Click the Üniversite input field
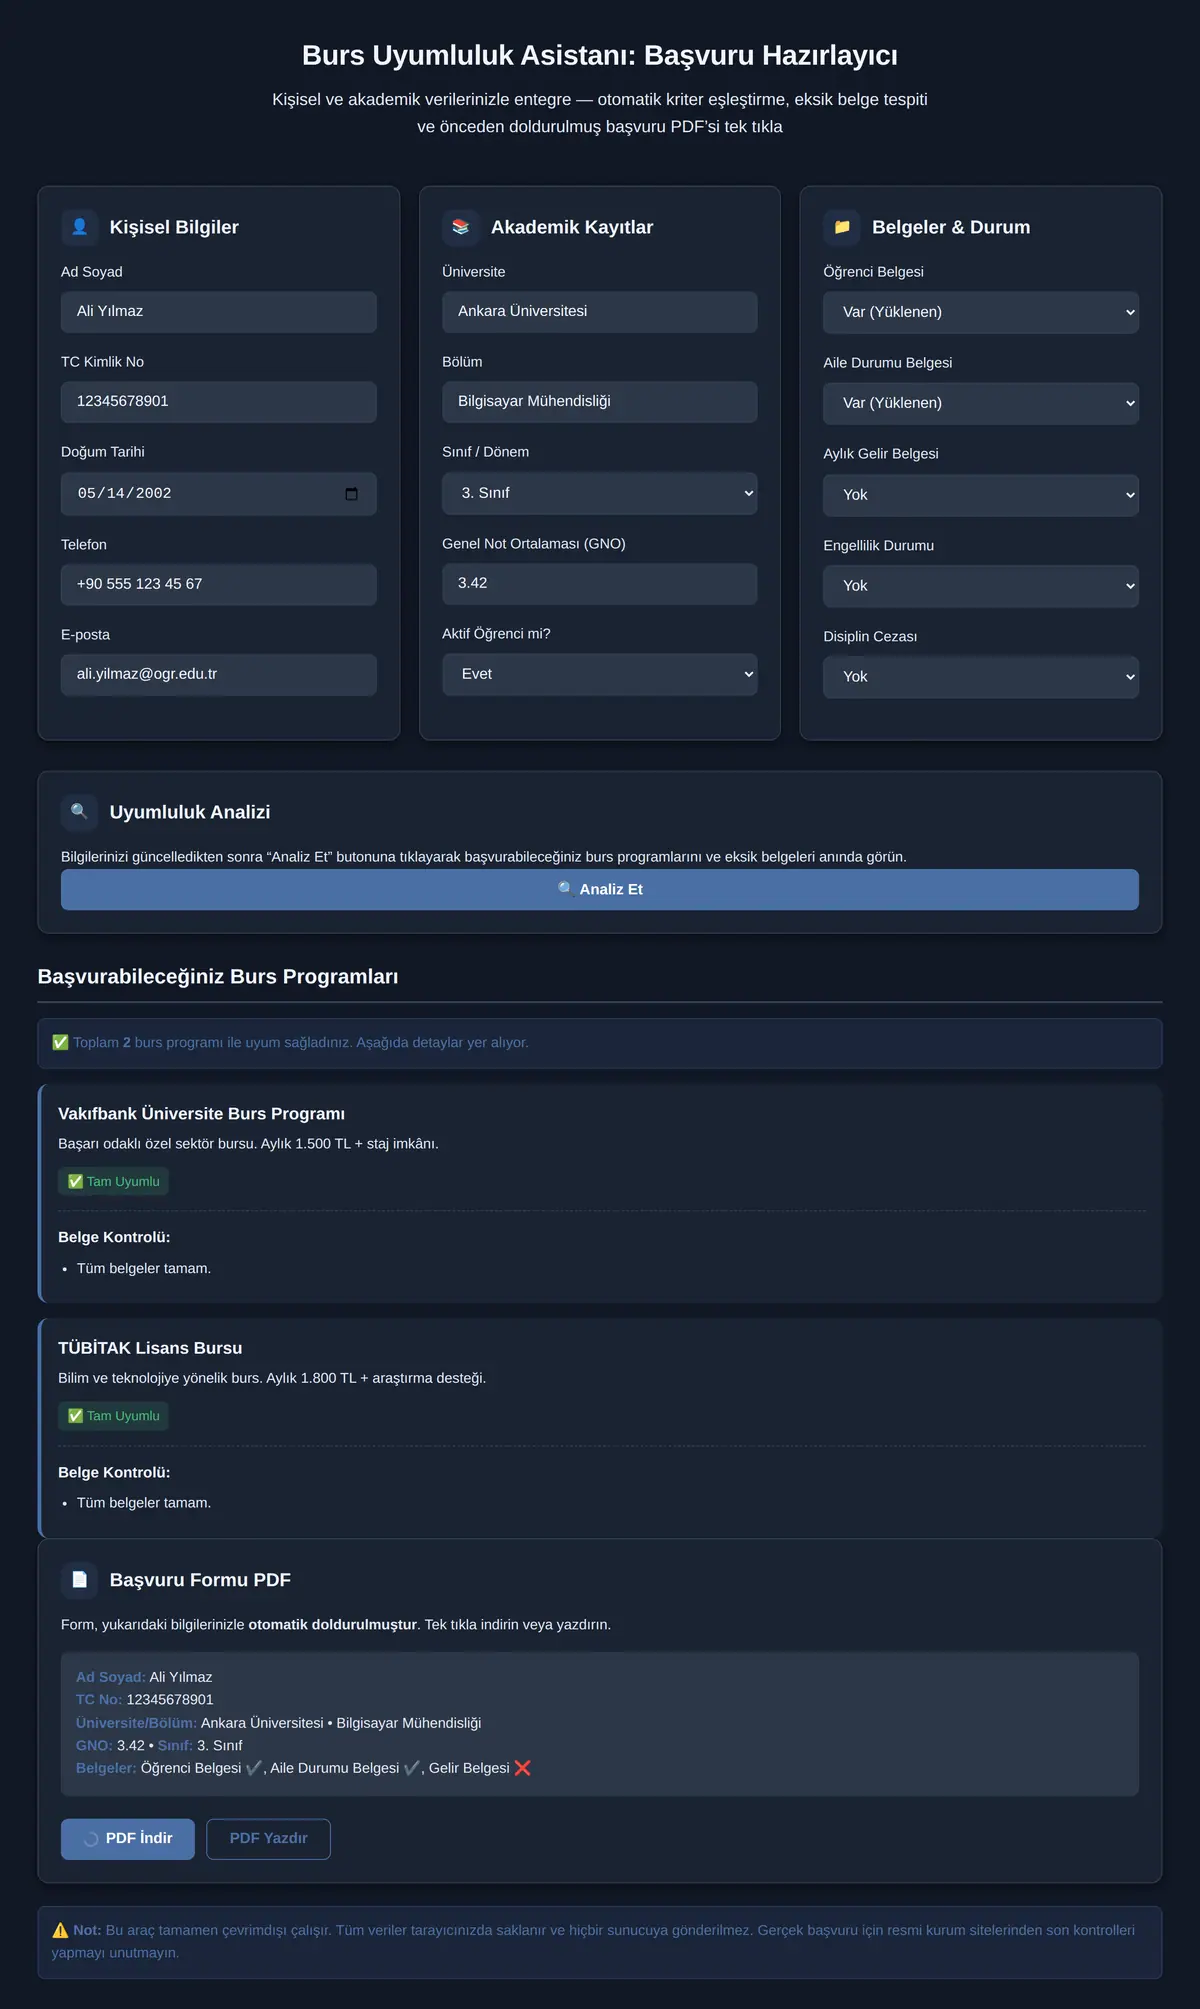Image resolution: width=1200 pixels, height=2009 pixels. click(x=600, y=312)
